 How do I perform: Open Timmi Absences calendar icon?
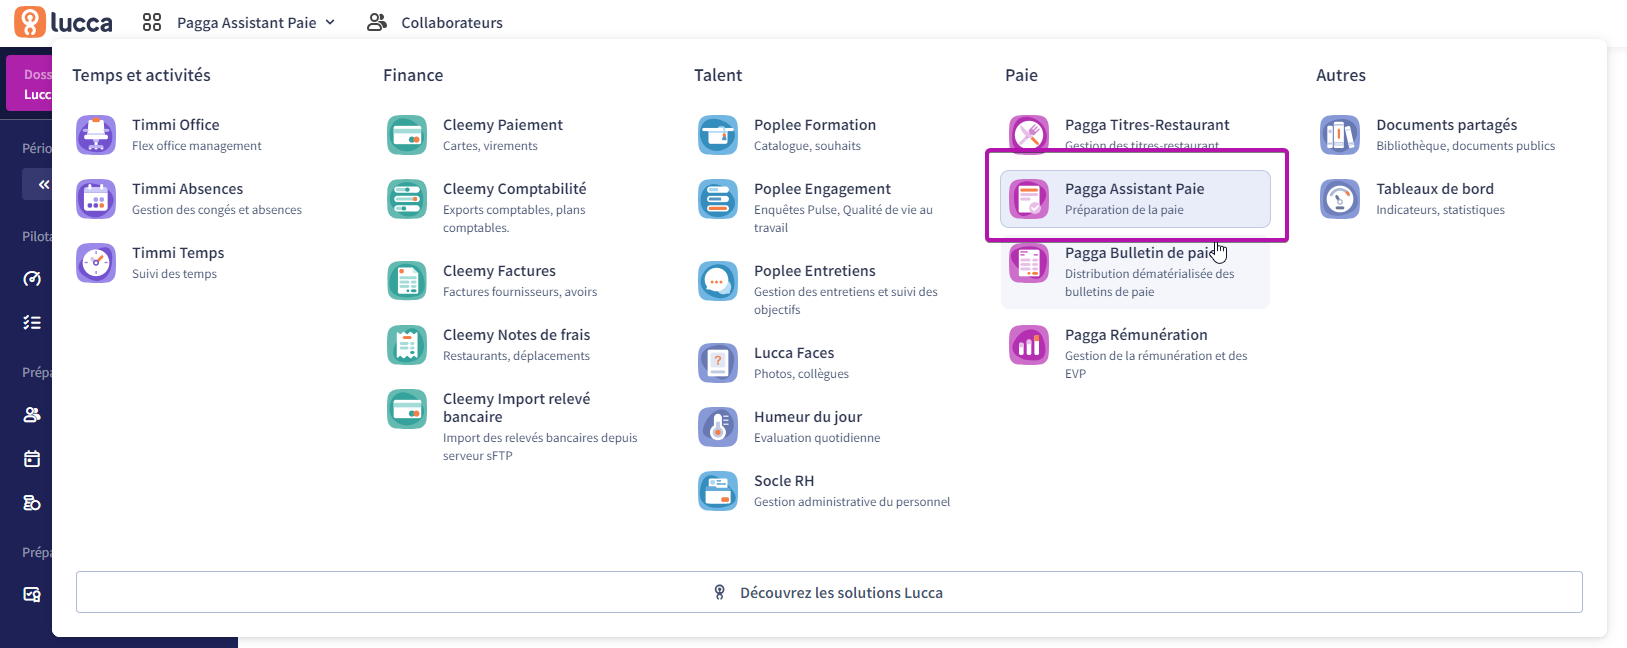coord(96,199)
